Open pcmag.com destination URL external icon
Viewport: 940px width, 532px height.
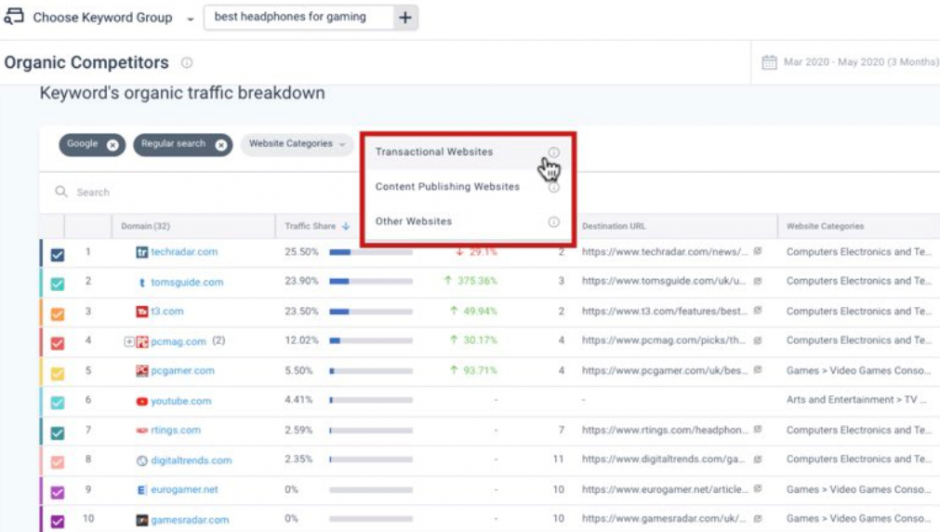(x=758, y=340)
